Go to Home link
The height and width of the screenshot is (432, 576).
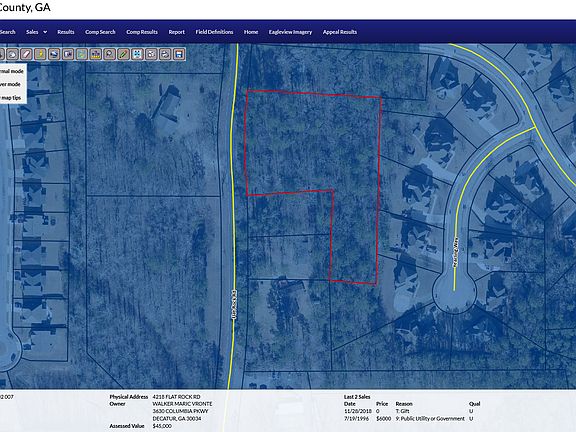click(x=251, y=32)
